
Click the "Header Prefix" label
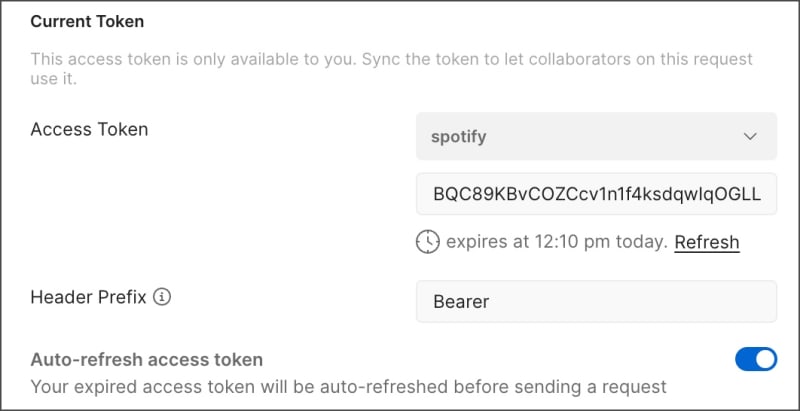click(x=89, y=297)
